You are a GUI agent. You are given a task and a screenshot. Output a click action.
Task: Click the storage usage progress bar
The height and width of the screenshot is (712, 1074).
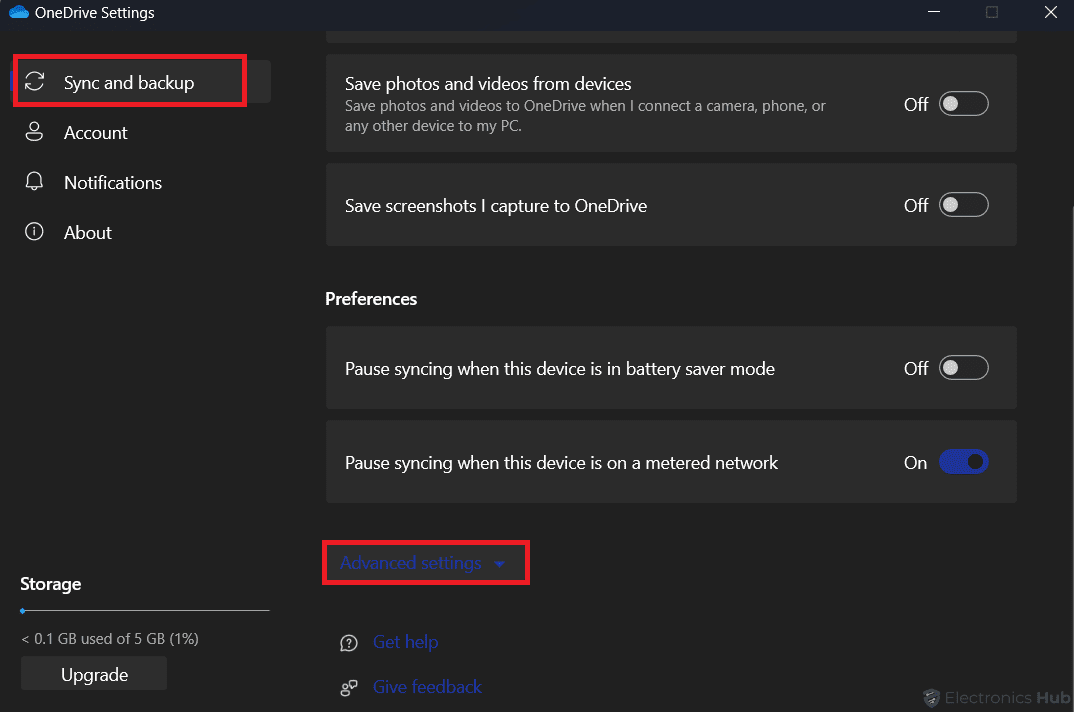click(x=144, y=612)
